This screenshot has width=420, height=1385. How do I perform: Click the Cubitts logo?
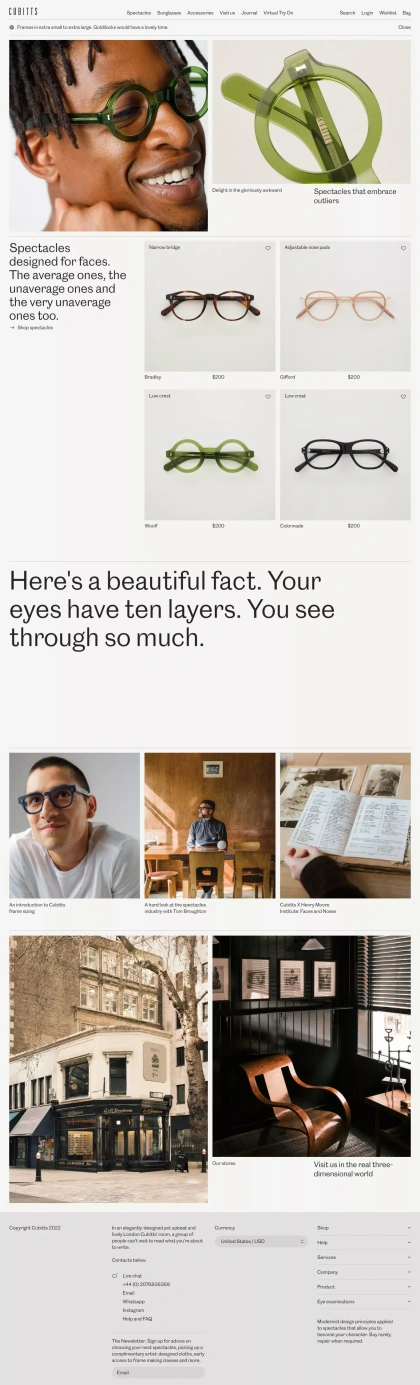[22, 13]
